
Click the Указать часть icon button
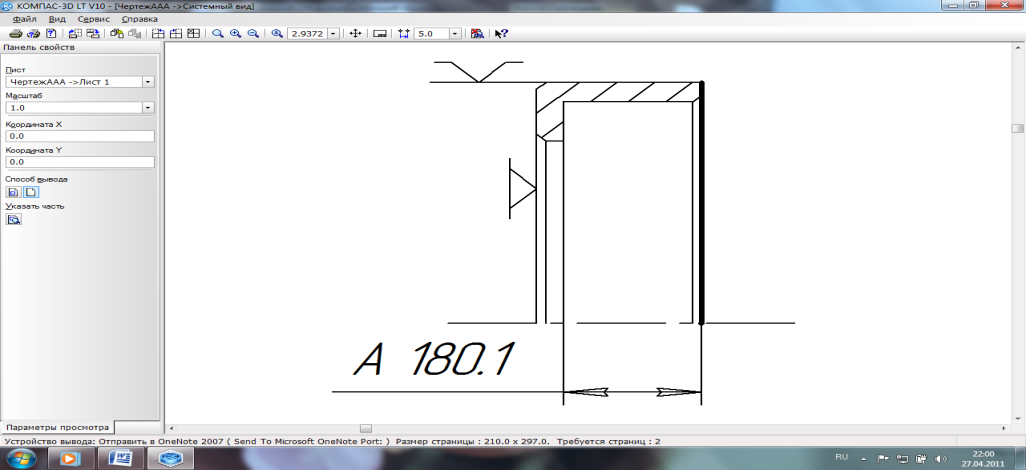tap(14, 220)
